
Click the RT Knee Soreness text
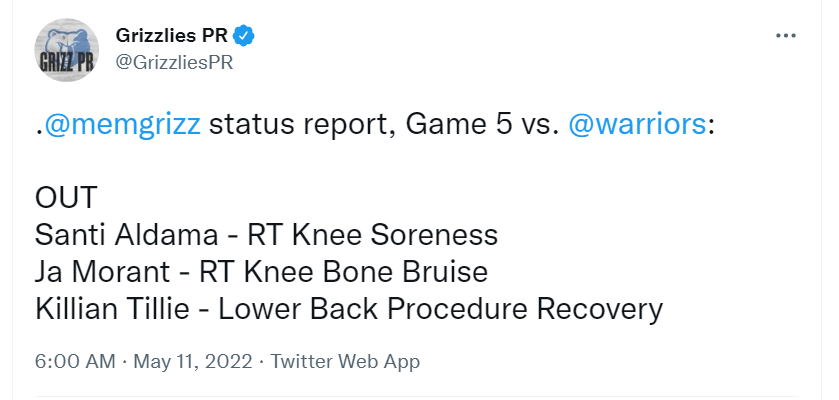(x=372, y=235)
